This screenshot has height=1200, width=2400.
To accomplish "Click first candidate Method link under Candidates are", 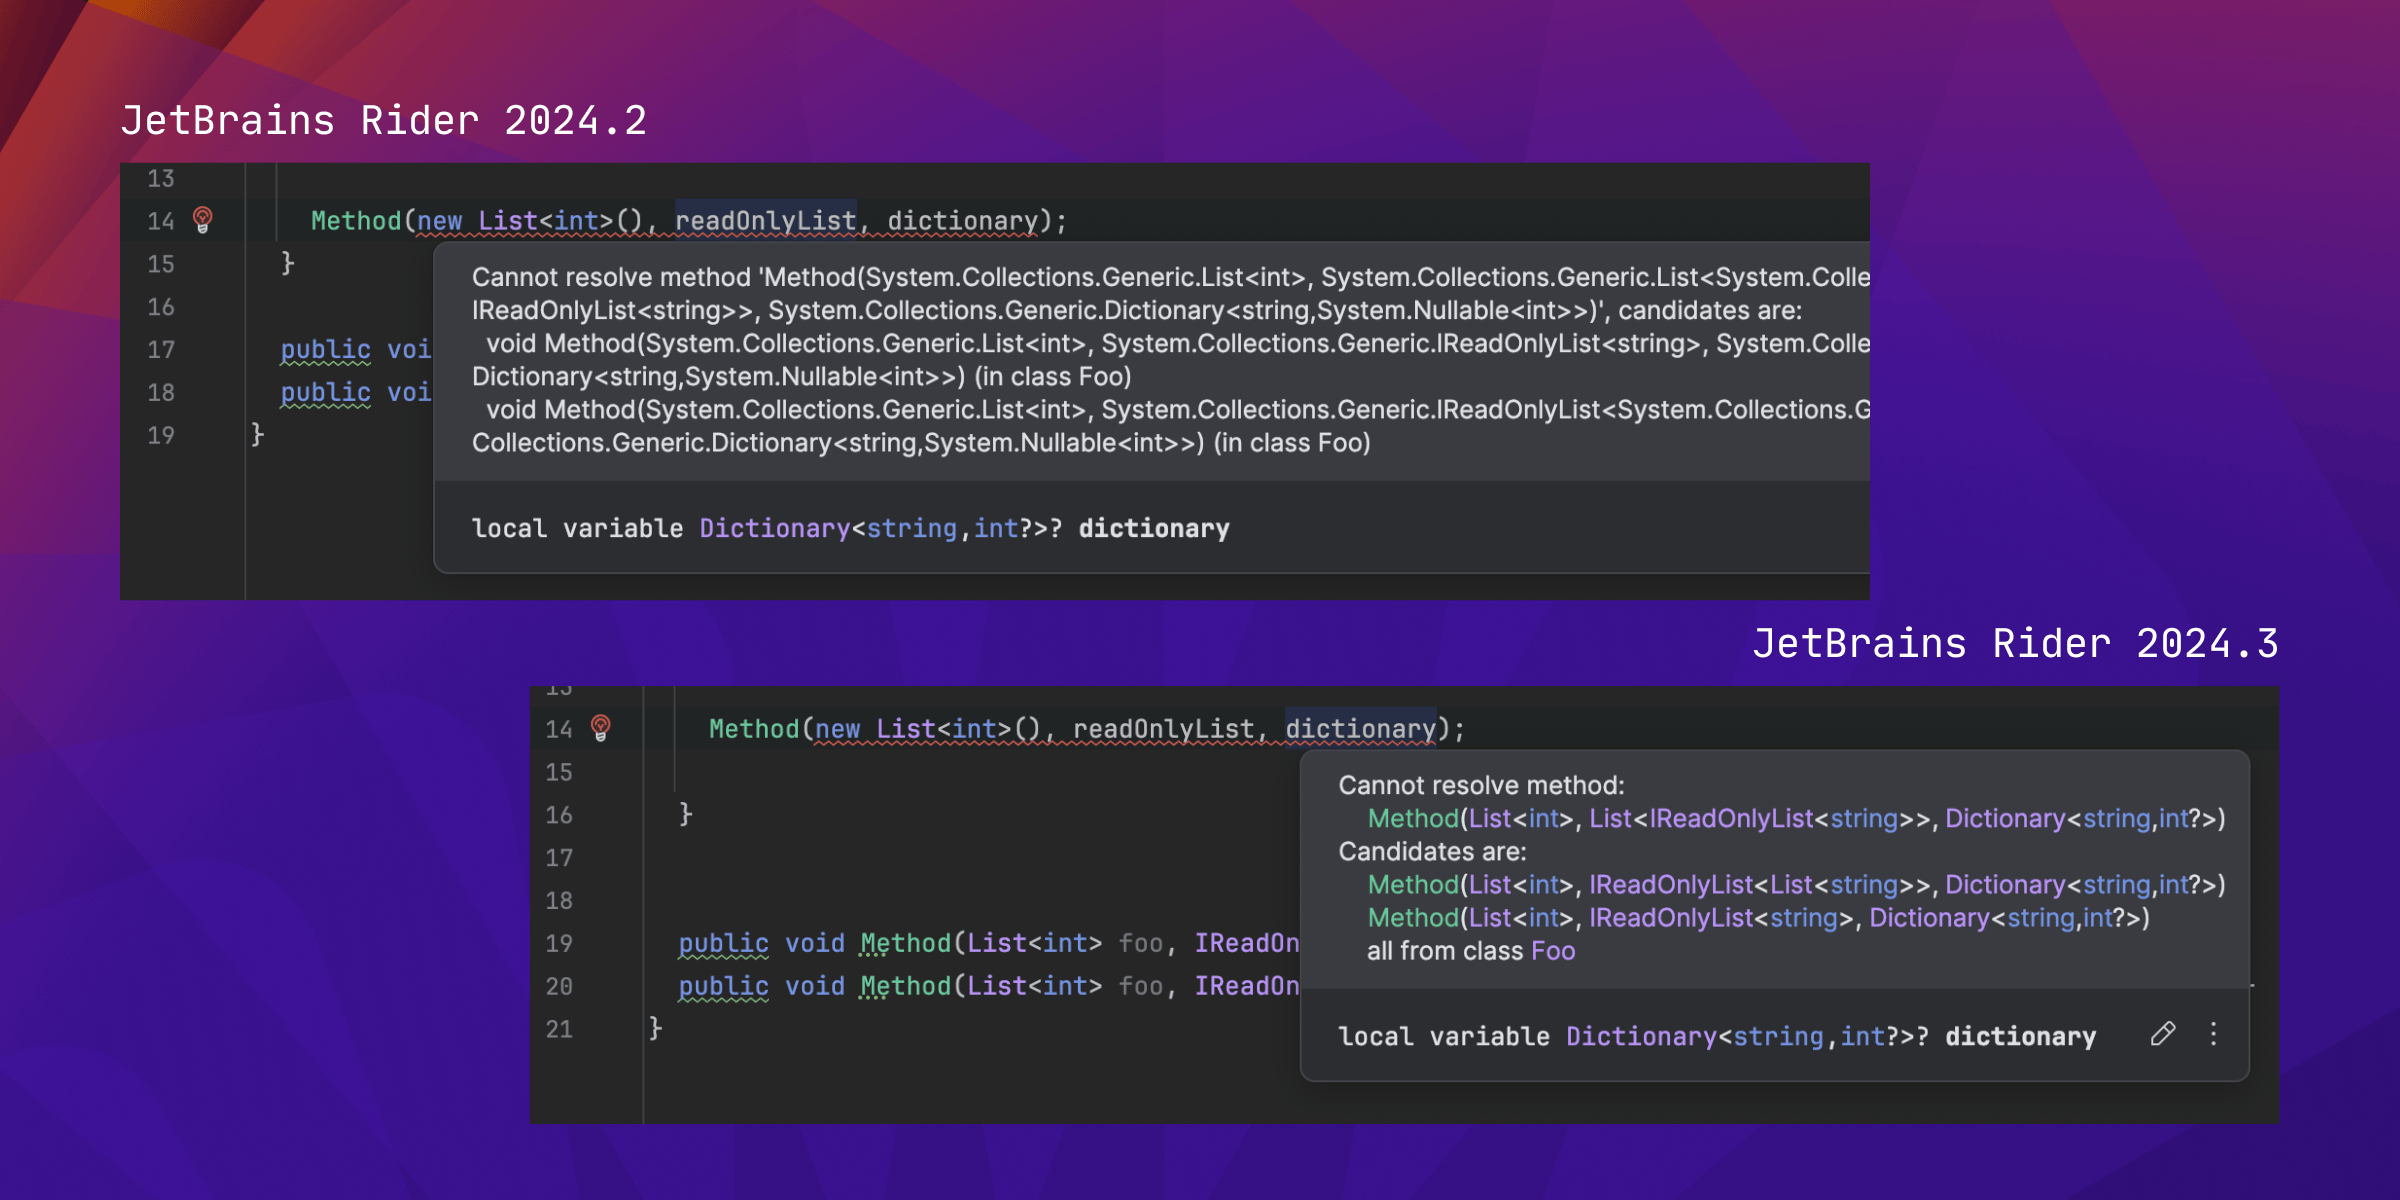I will click(x=1412, y=885).
